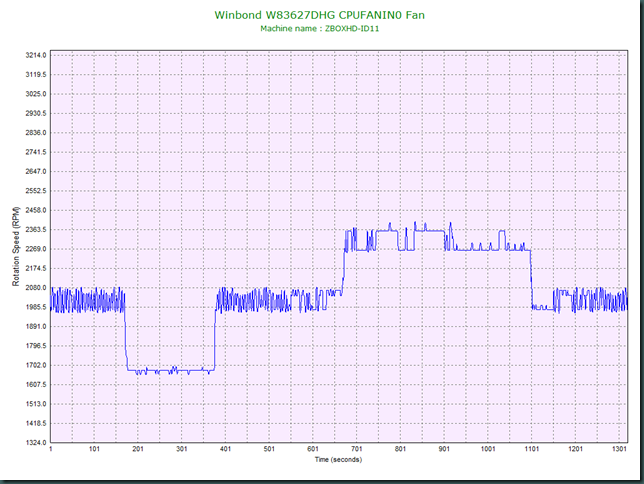This screenshot has width=644, height=484.
Task: Click the 501 time axis tick label
Action: pyautogui.click(x=269, y=449)
